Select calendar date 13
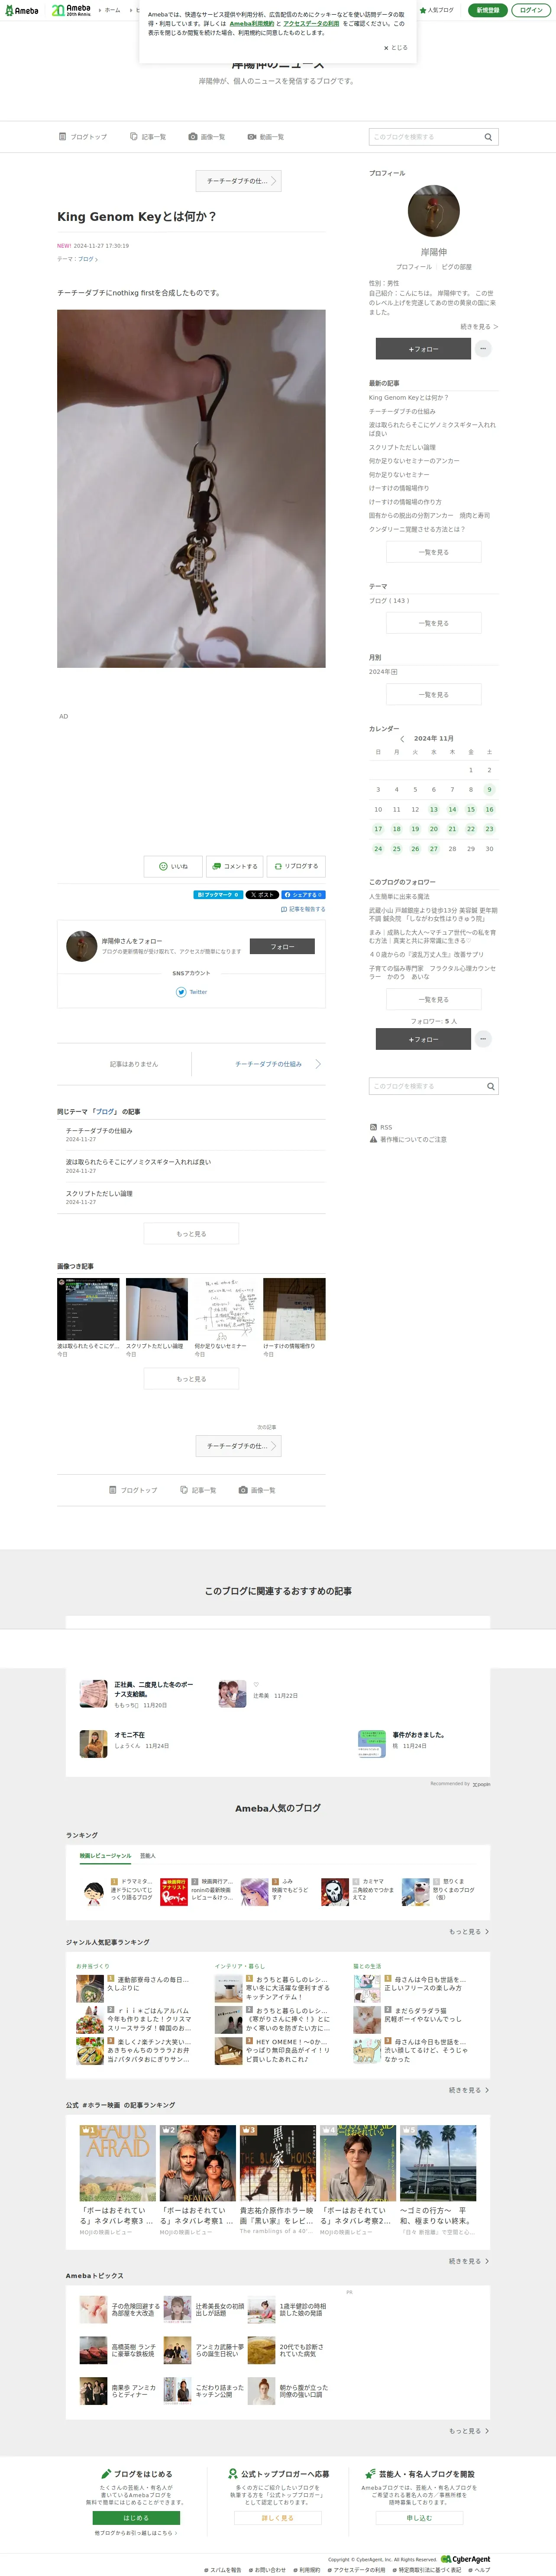This screenshot has width=556, height=2576. [434, 809]
